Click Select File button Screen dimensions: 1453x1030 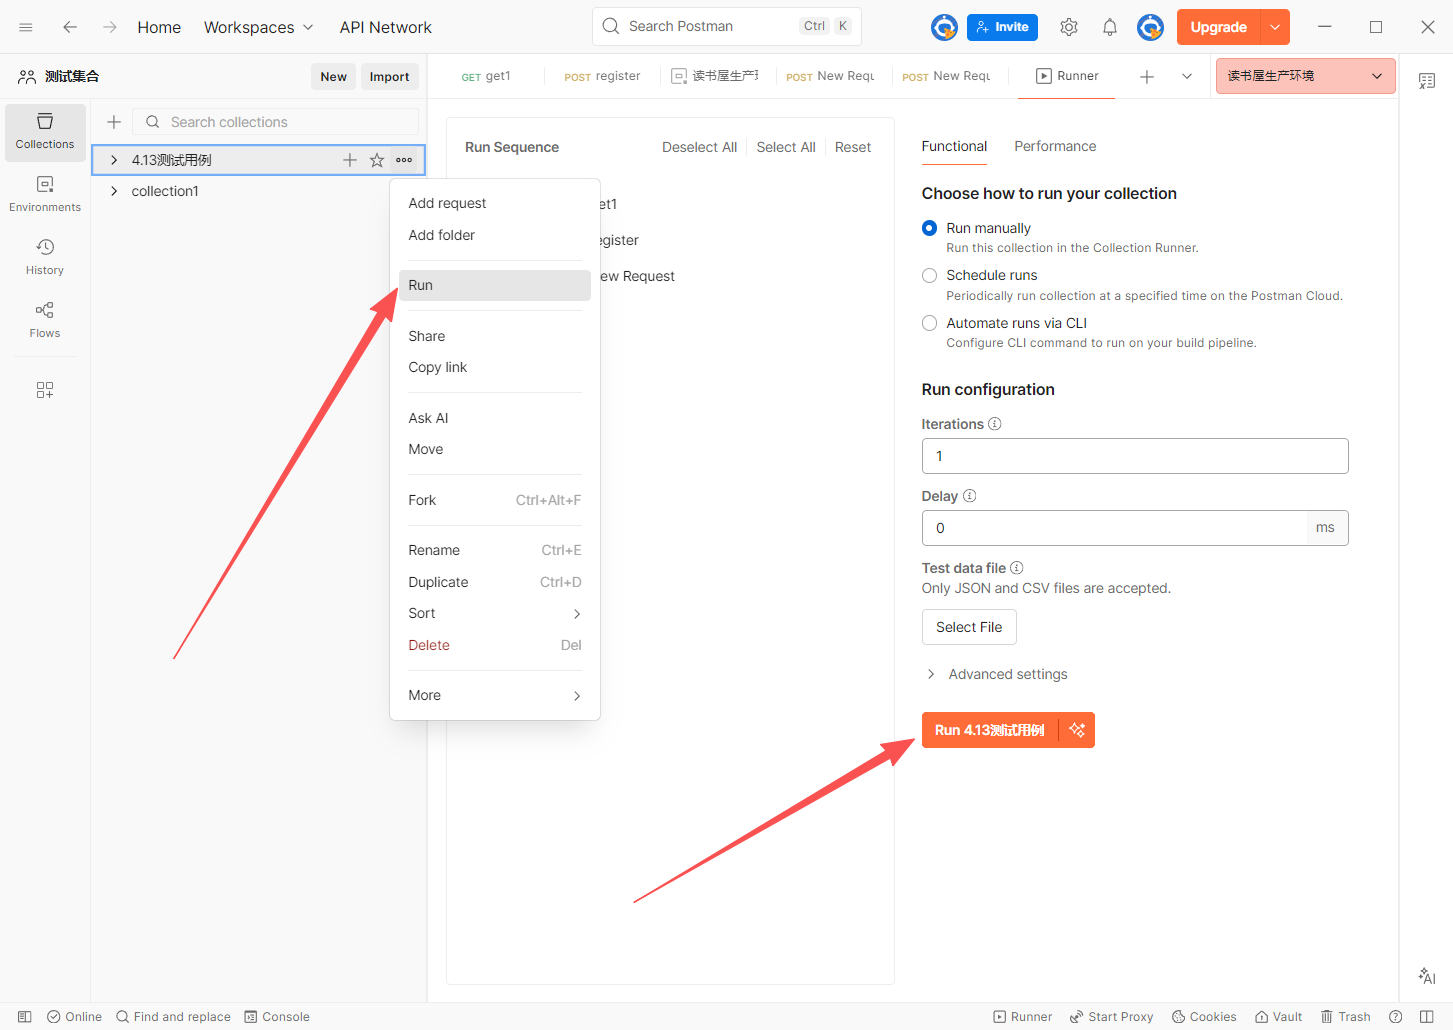pyautogui.click(x=969, y=627)
